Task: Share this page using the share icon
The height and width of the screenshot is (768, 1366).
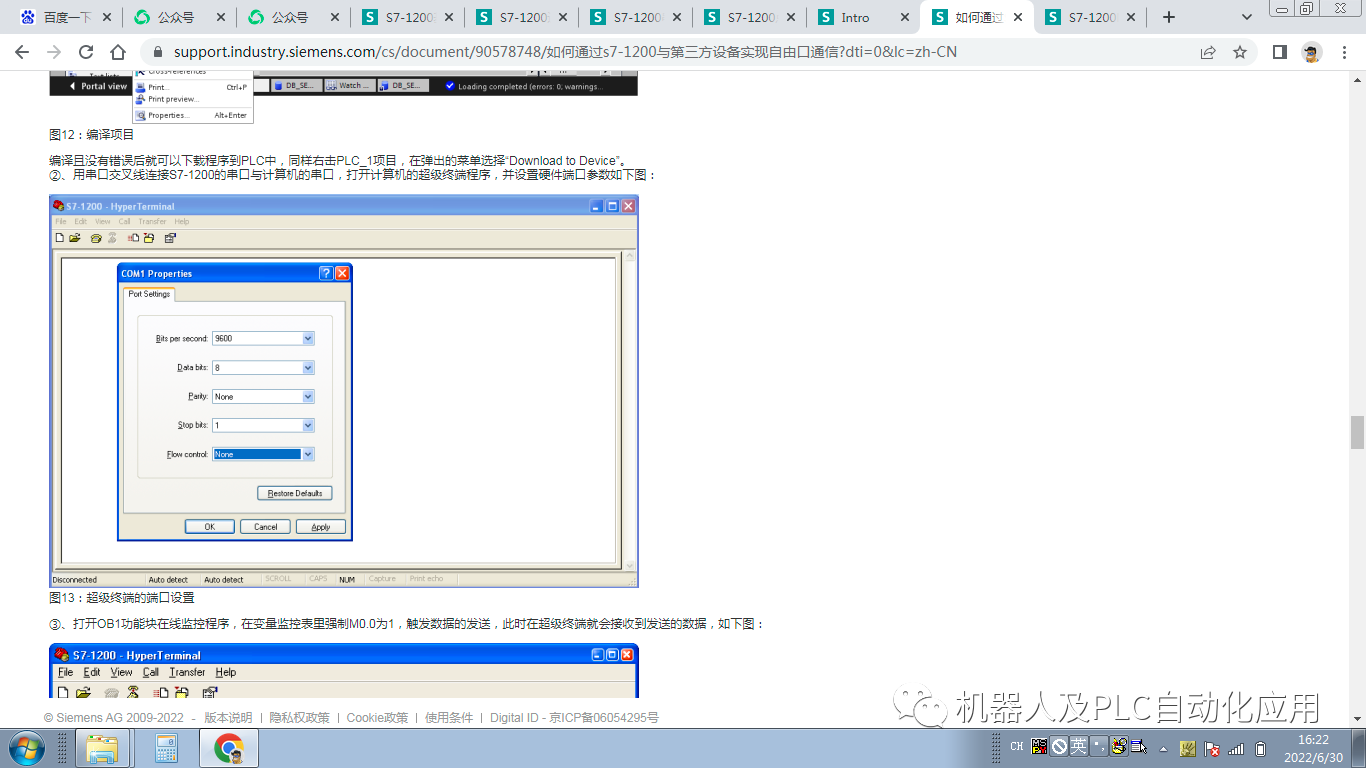Action: coord(1208,52)
